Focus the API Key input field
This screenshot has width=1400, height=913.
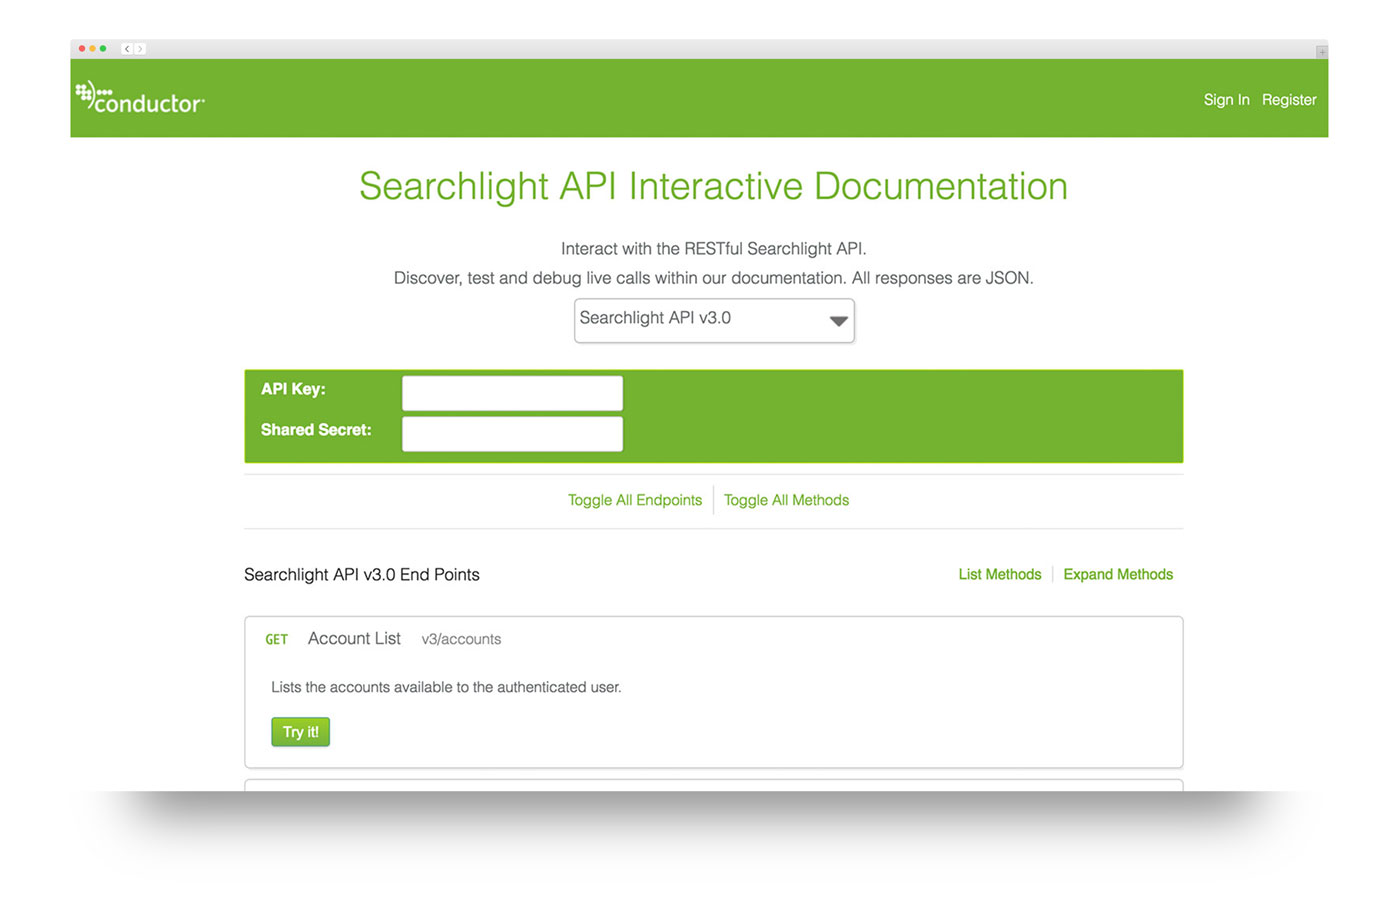pos(512,393)
